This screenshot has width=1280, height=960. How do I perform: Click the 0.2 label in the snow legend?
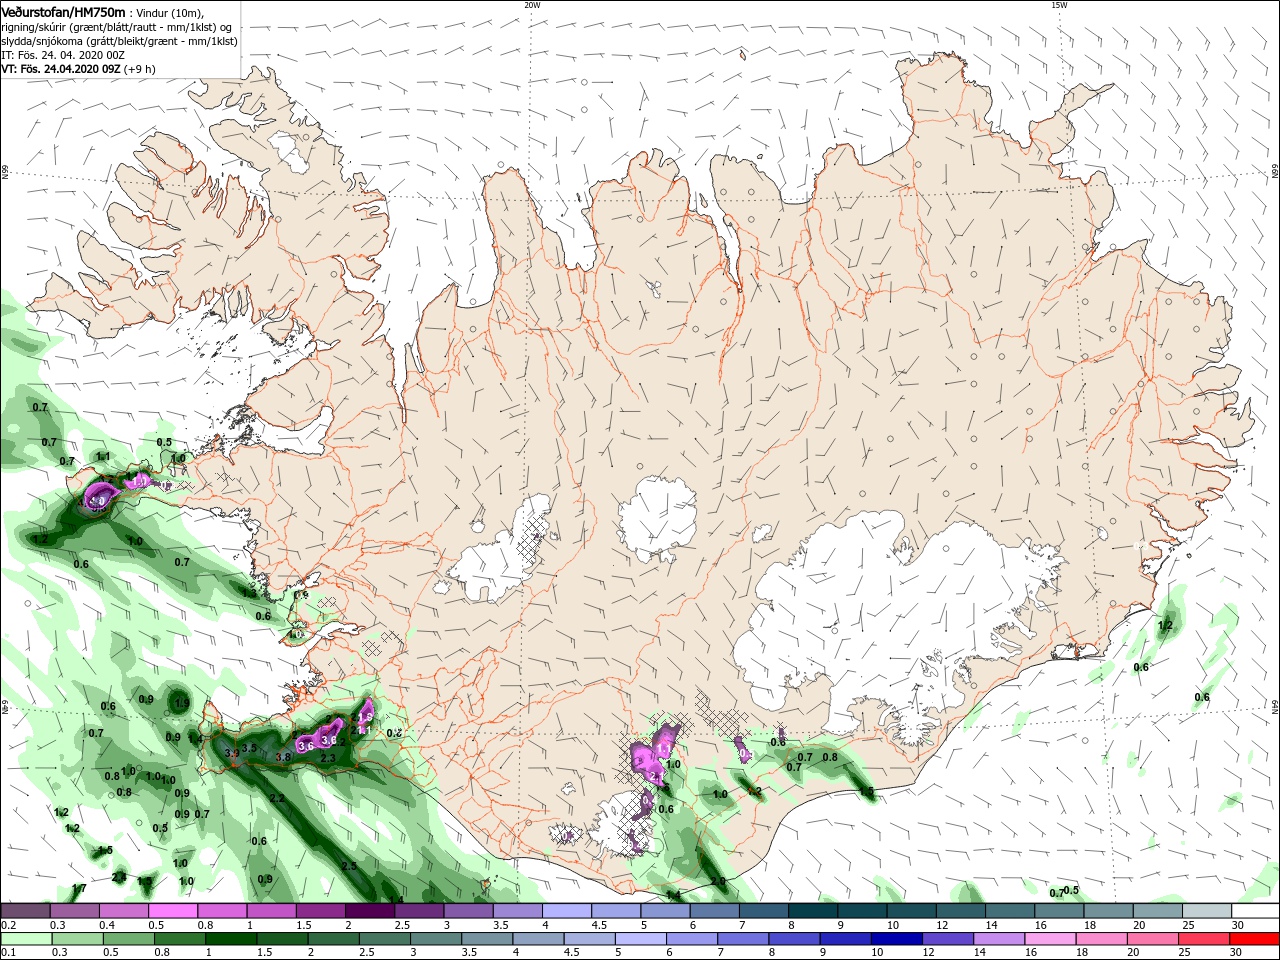point(8,925)
